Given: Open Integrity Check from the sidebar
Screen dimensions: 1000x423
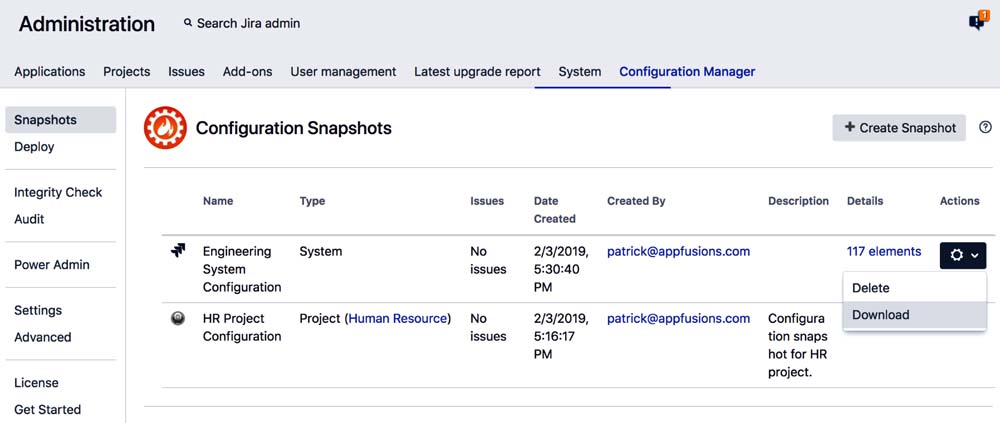Looking at the screenshot, I should pos(58,193).
